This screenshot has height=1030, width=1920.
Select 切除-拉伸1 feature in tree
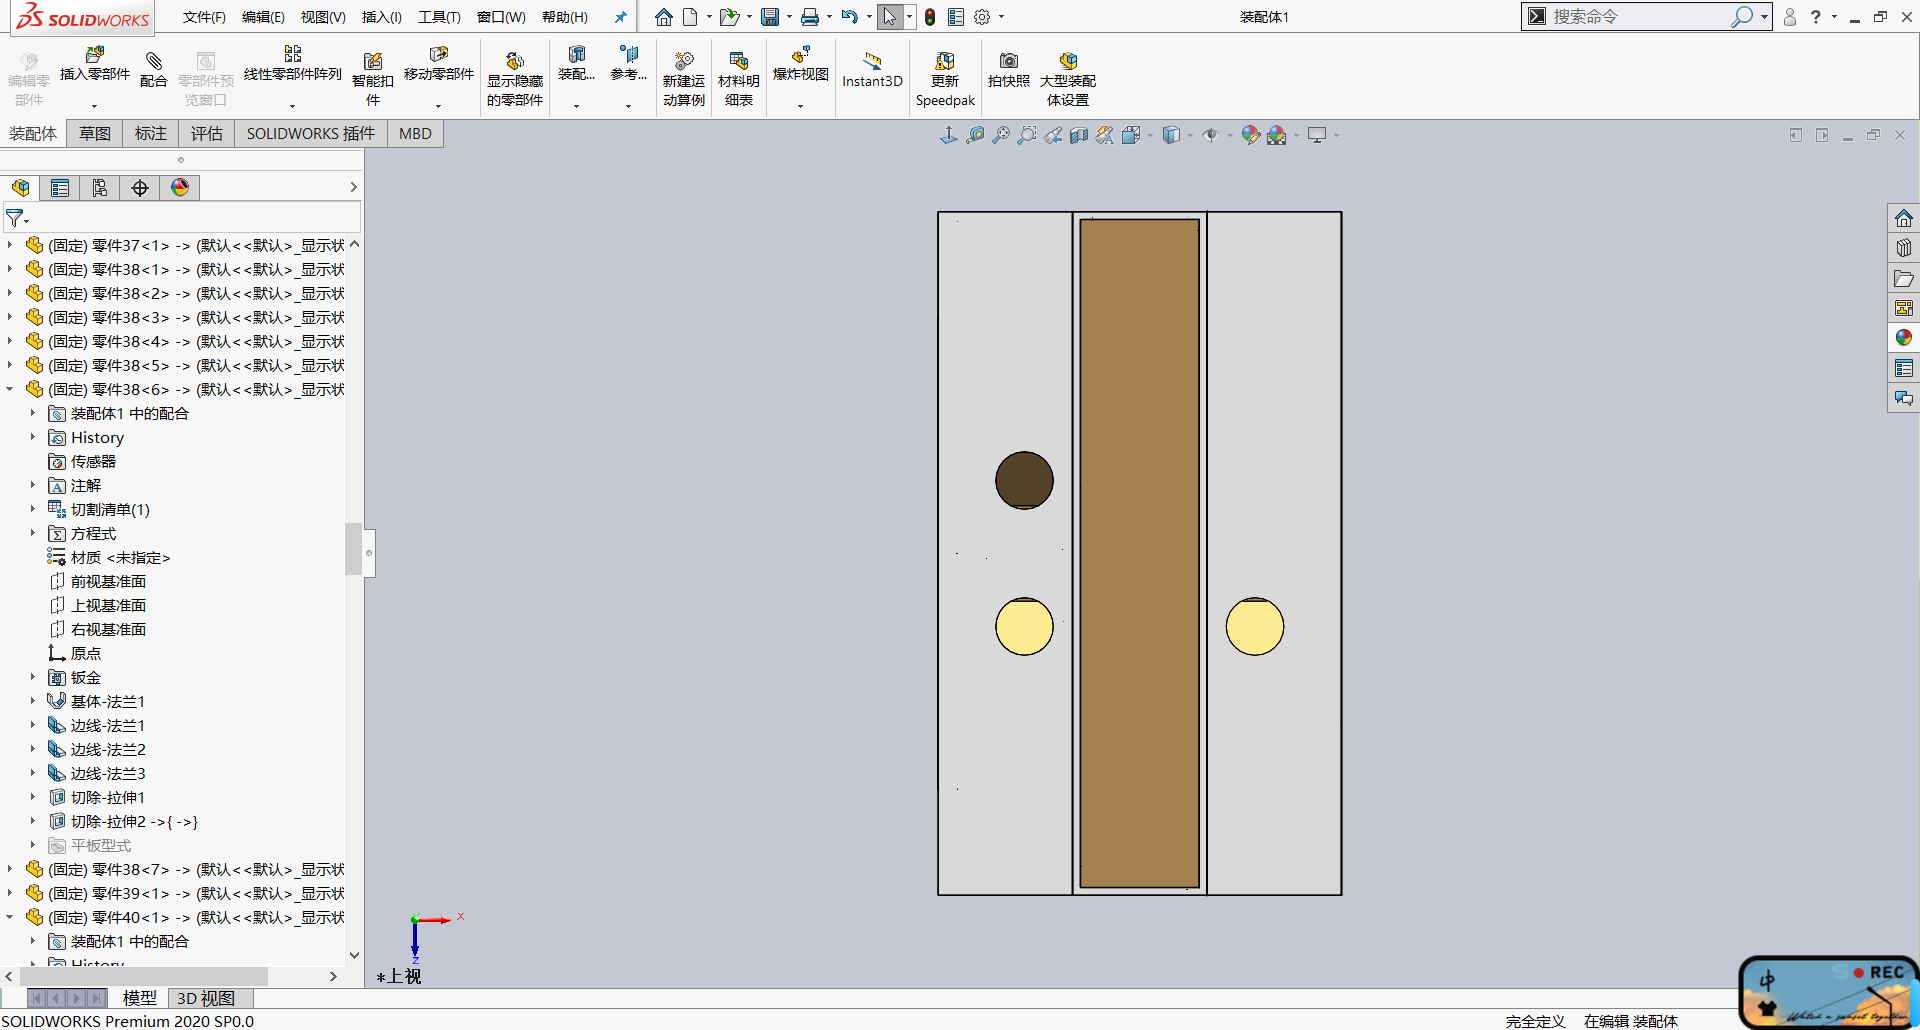pyautogui.click(x=108, y=797)
